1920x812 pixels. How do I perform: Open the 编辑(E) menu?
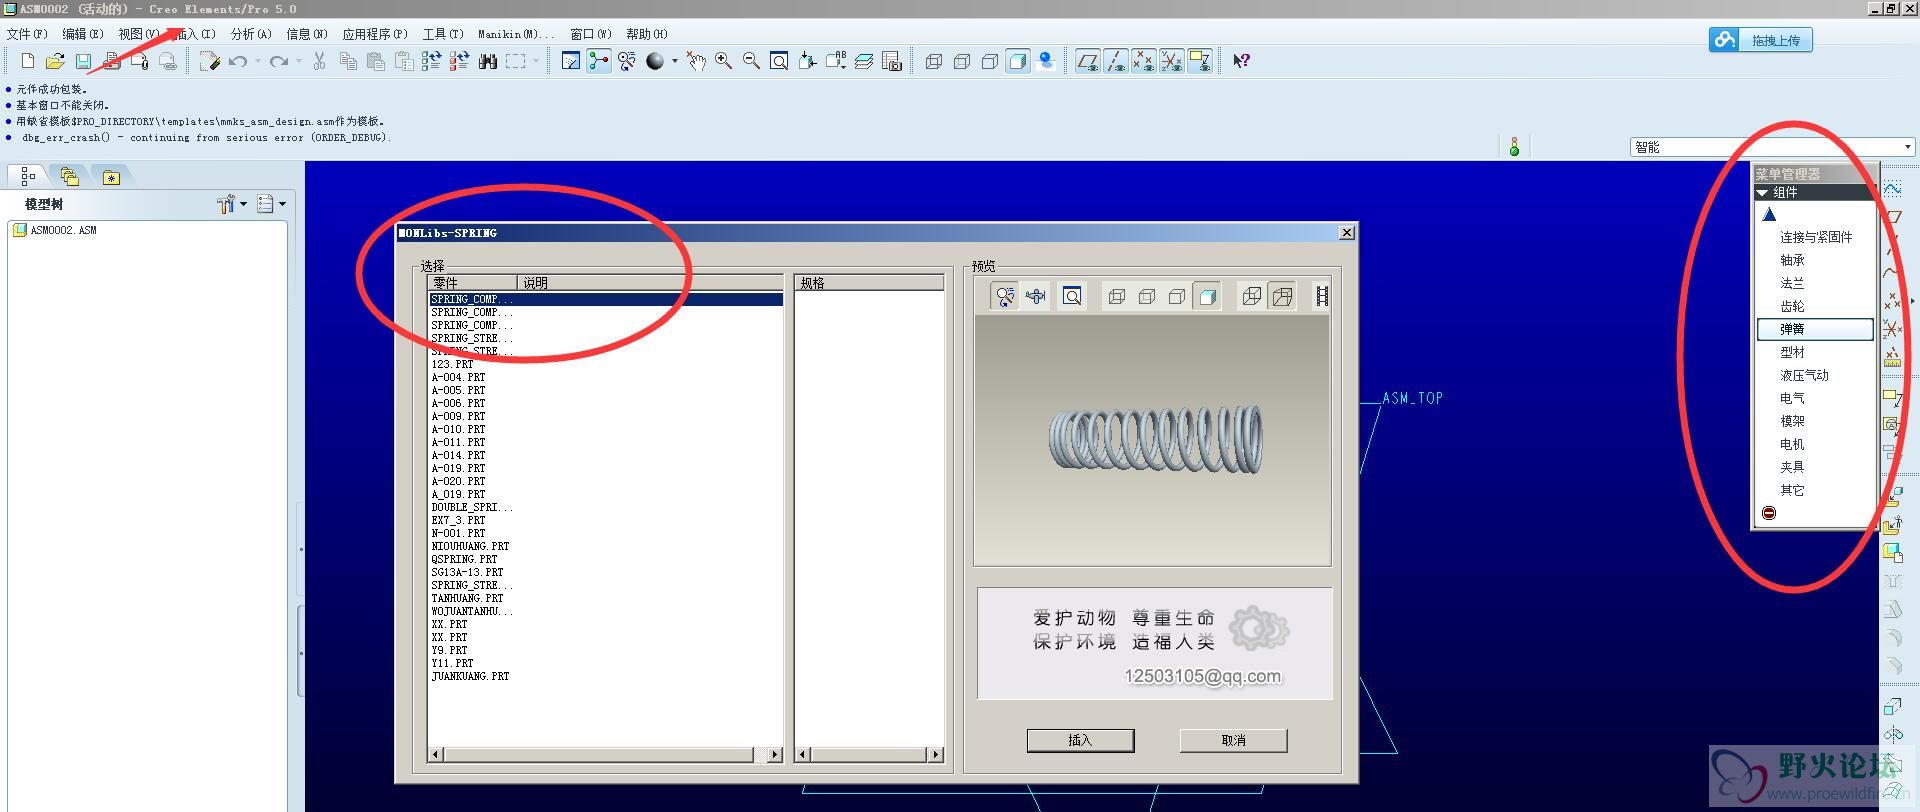pyautogui.click(x=83, y=34)
